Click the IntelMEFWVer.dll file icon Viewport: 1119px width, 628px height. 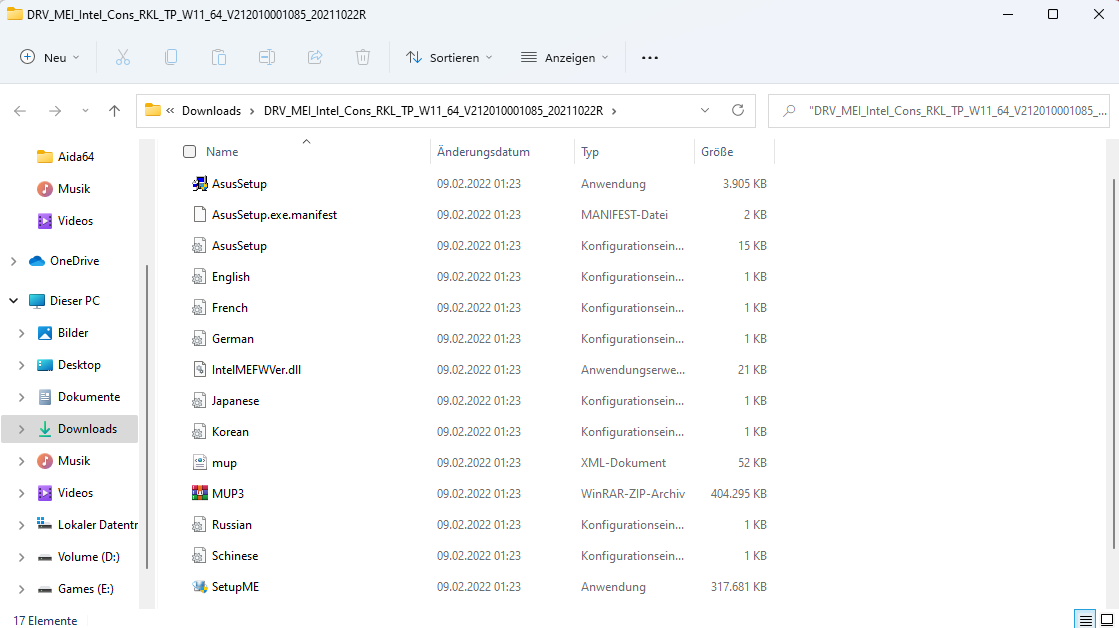(x=200, y=370)
